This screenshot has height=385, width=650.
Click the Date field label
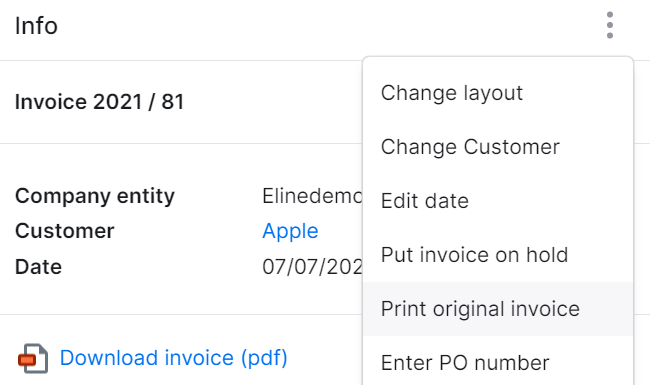[39, 267]
